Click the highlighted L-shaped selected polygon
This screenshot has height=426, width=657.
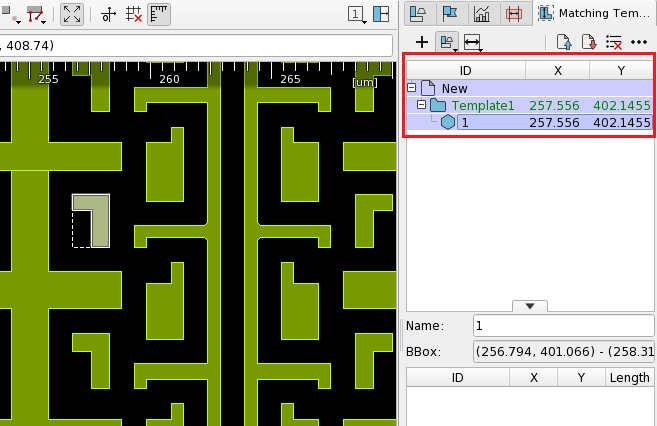[101, 220]
